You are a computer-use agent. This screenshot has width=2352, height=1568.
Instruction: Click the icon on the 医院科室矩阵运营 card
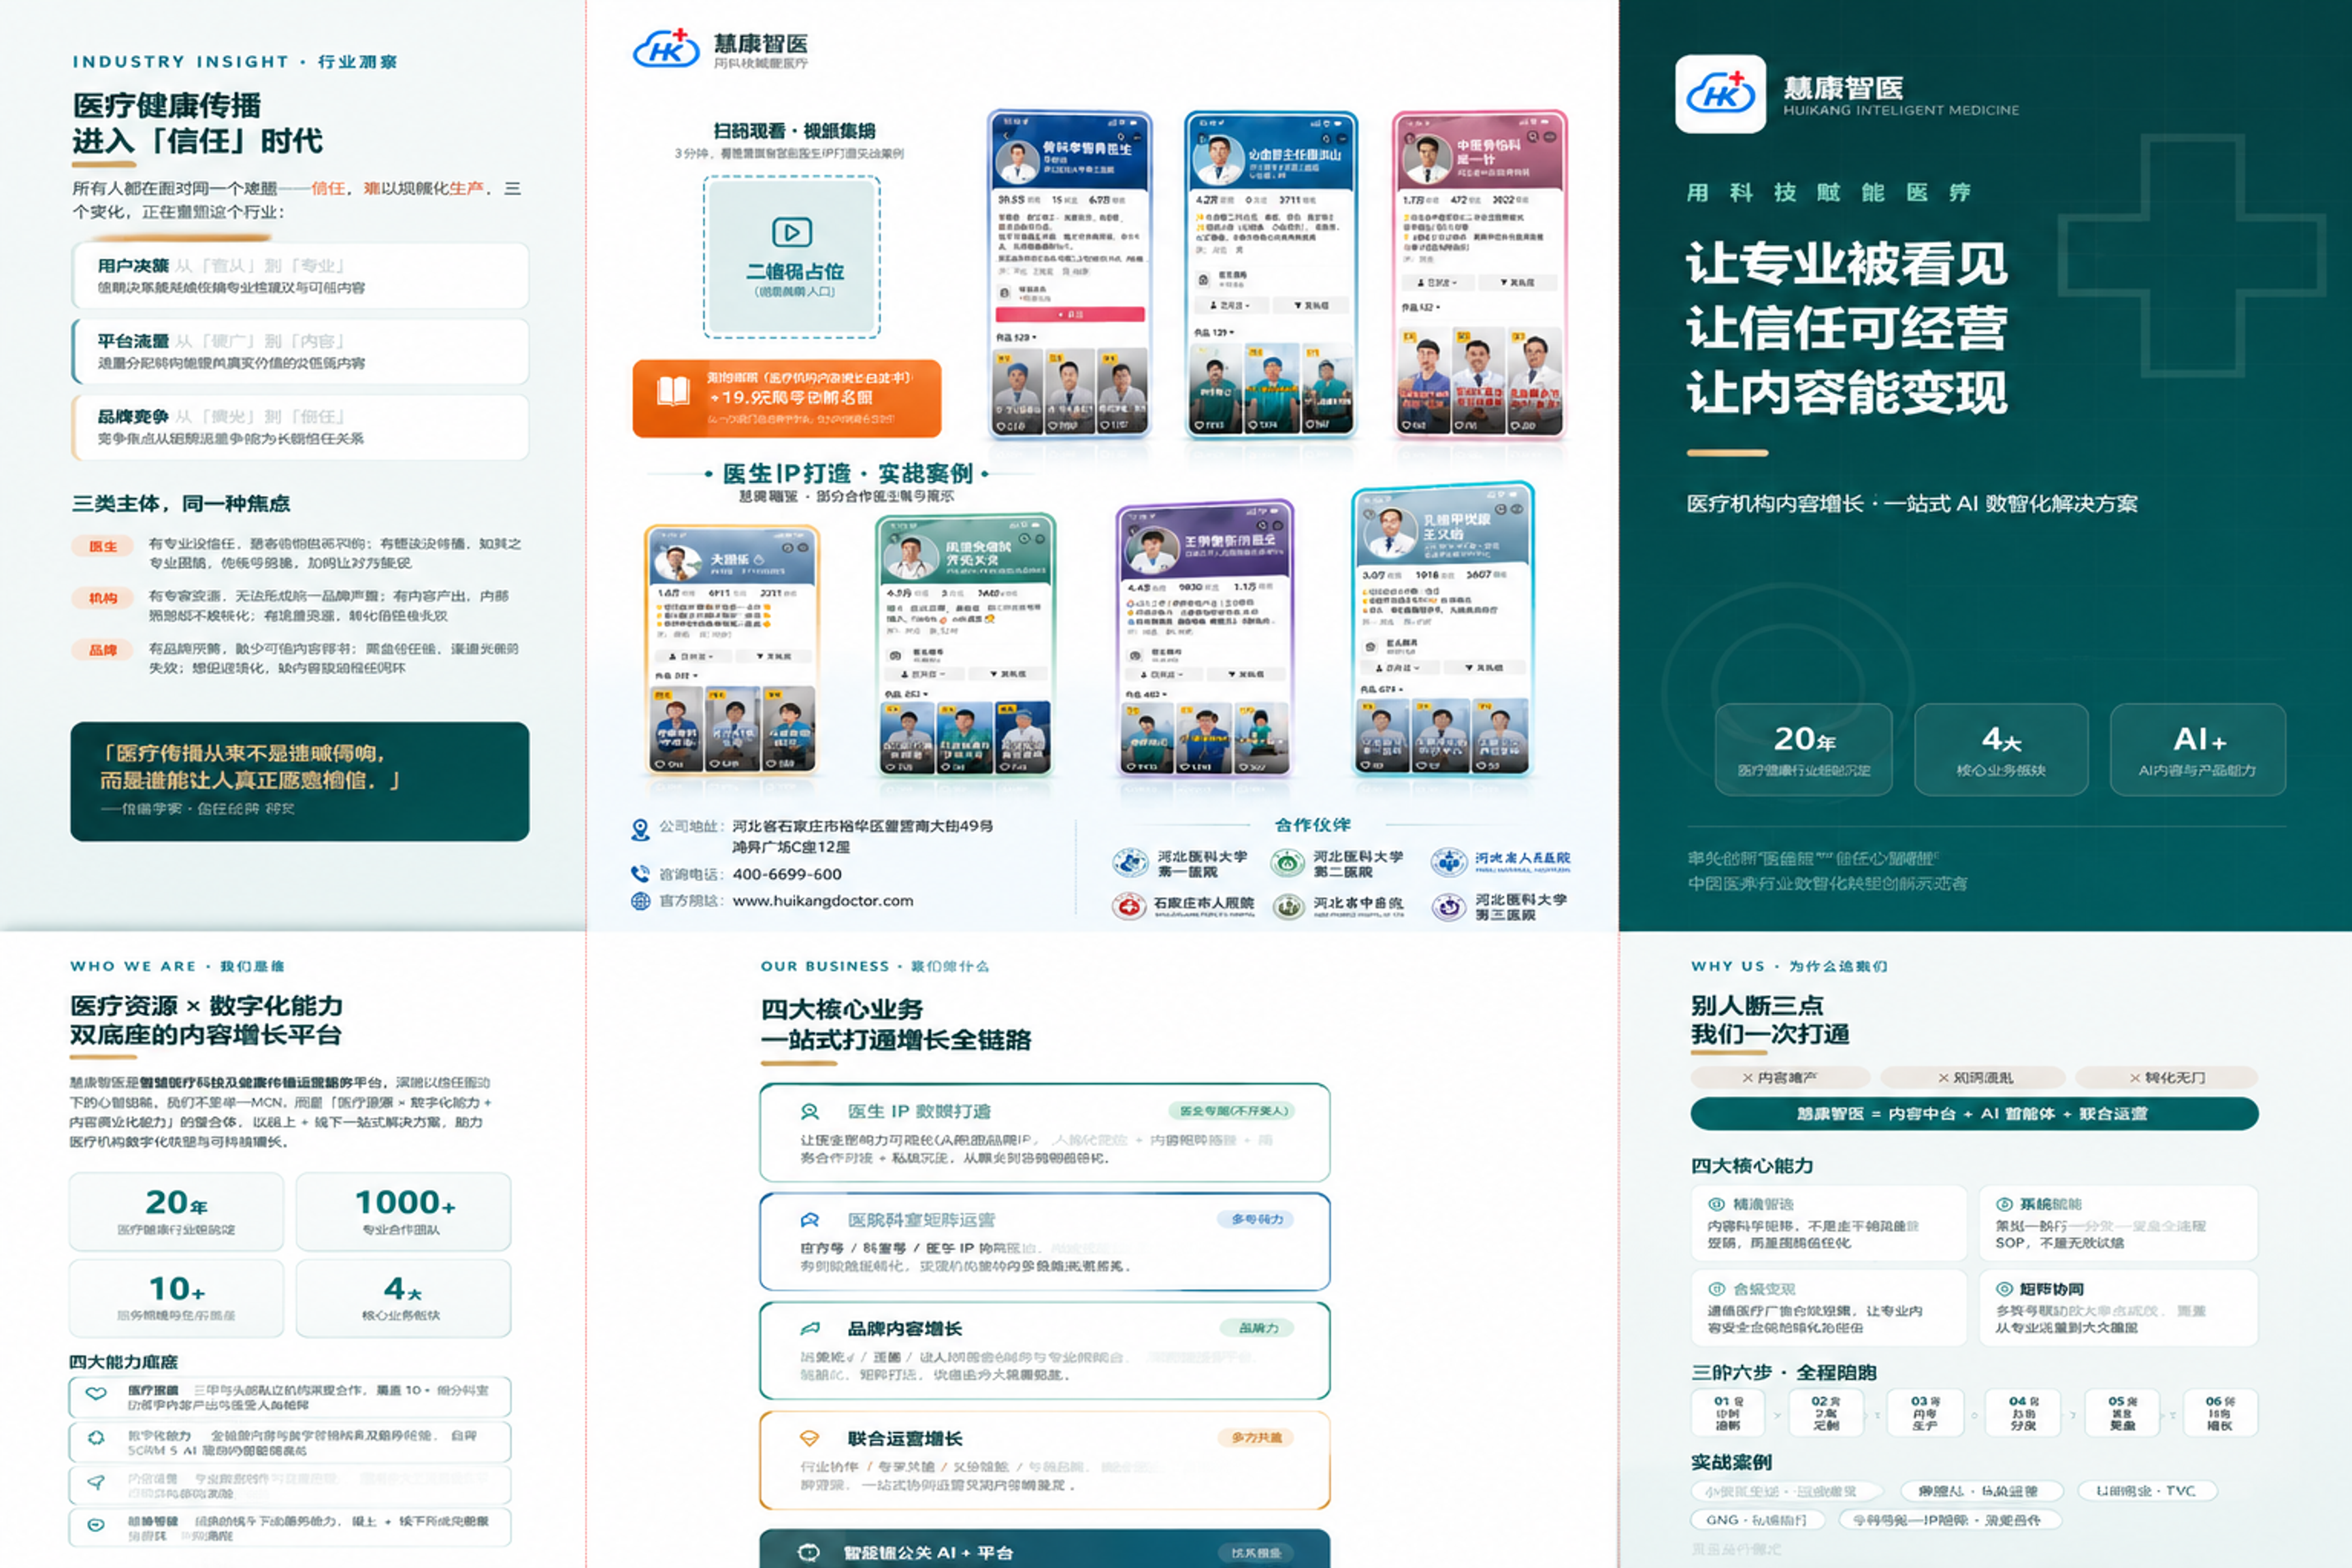[x=810, y=1220]
